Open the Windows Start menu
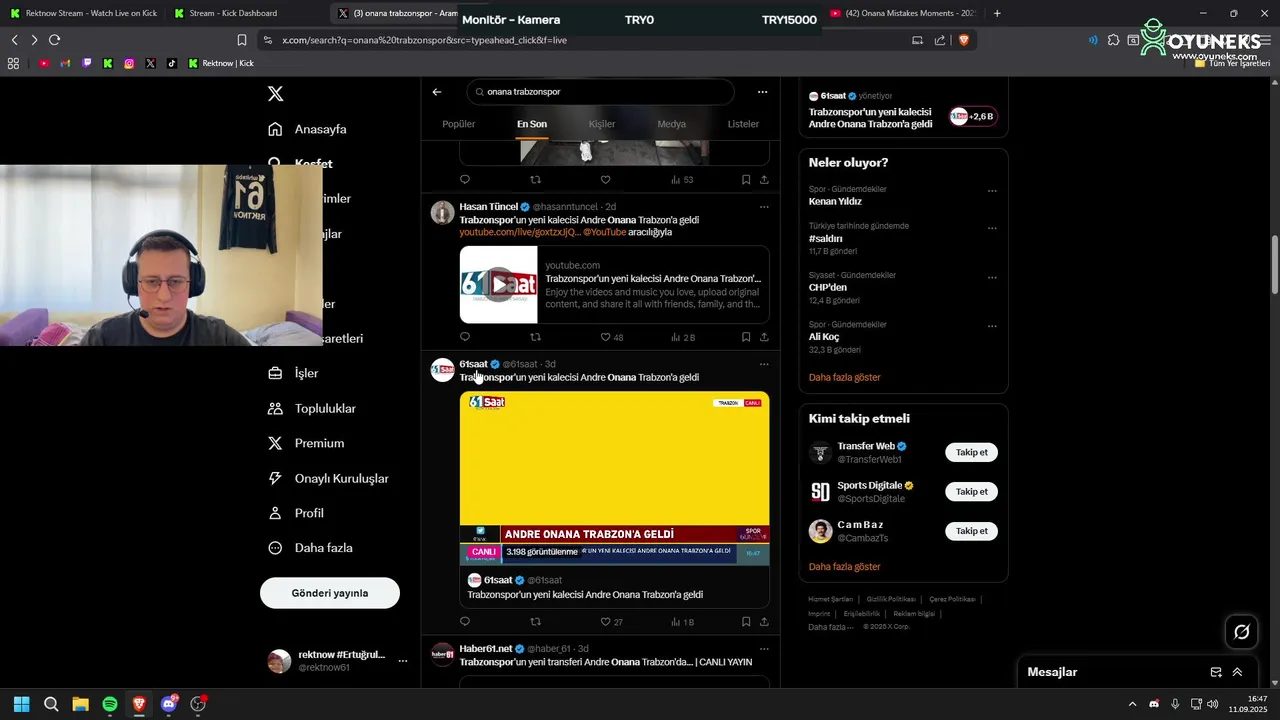The width and height of the screenshot is (1280, 720). pos(21,704)
